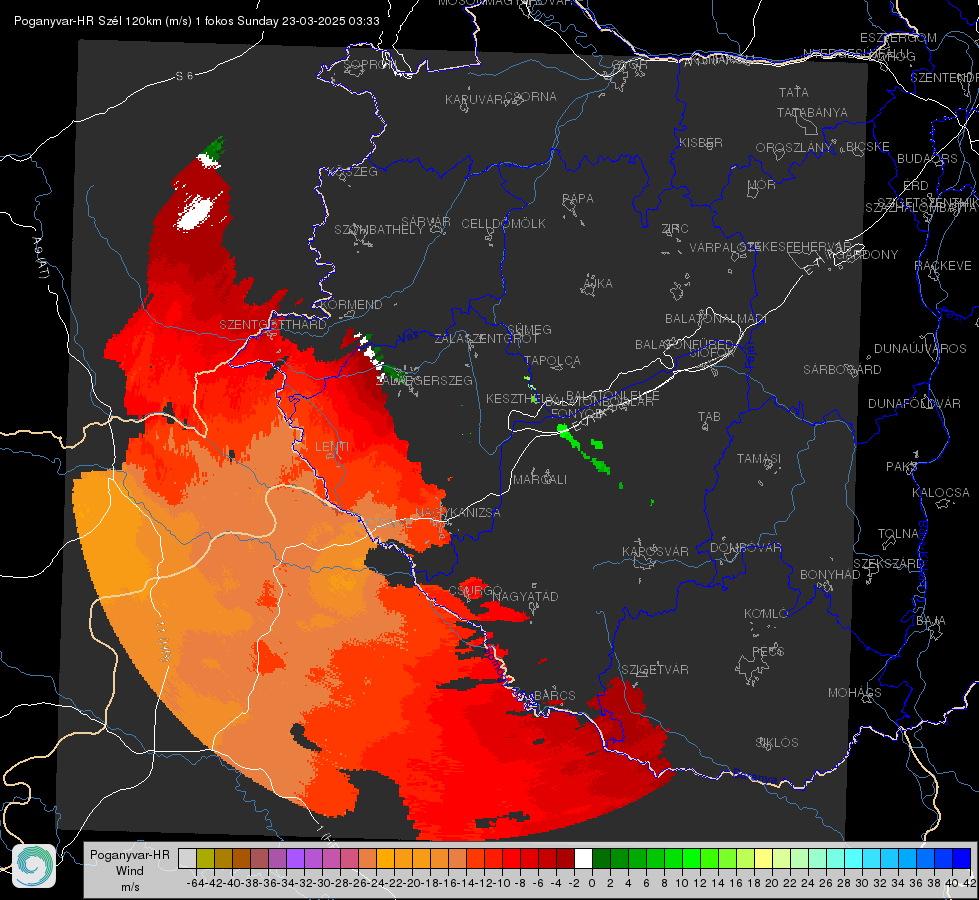
Task: Click the 'TAMASI' city label
Action: click(759, 458)
